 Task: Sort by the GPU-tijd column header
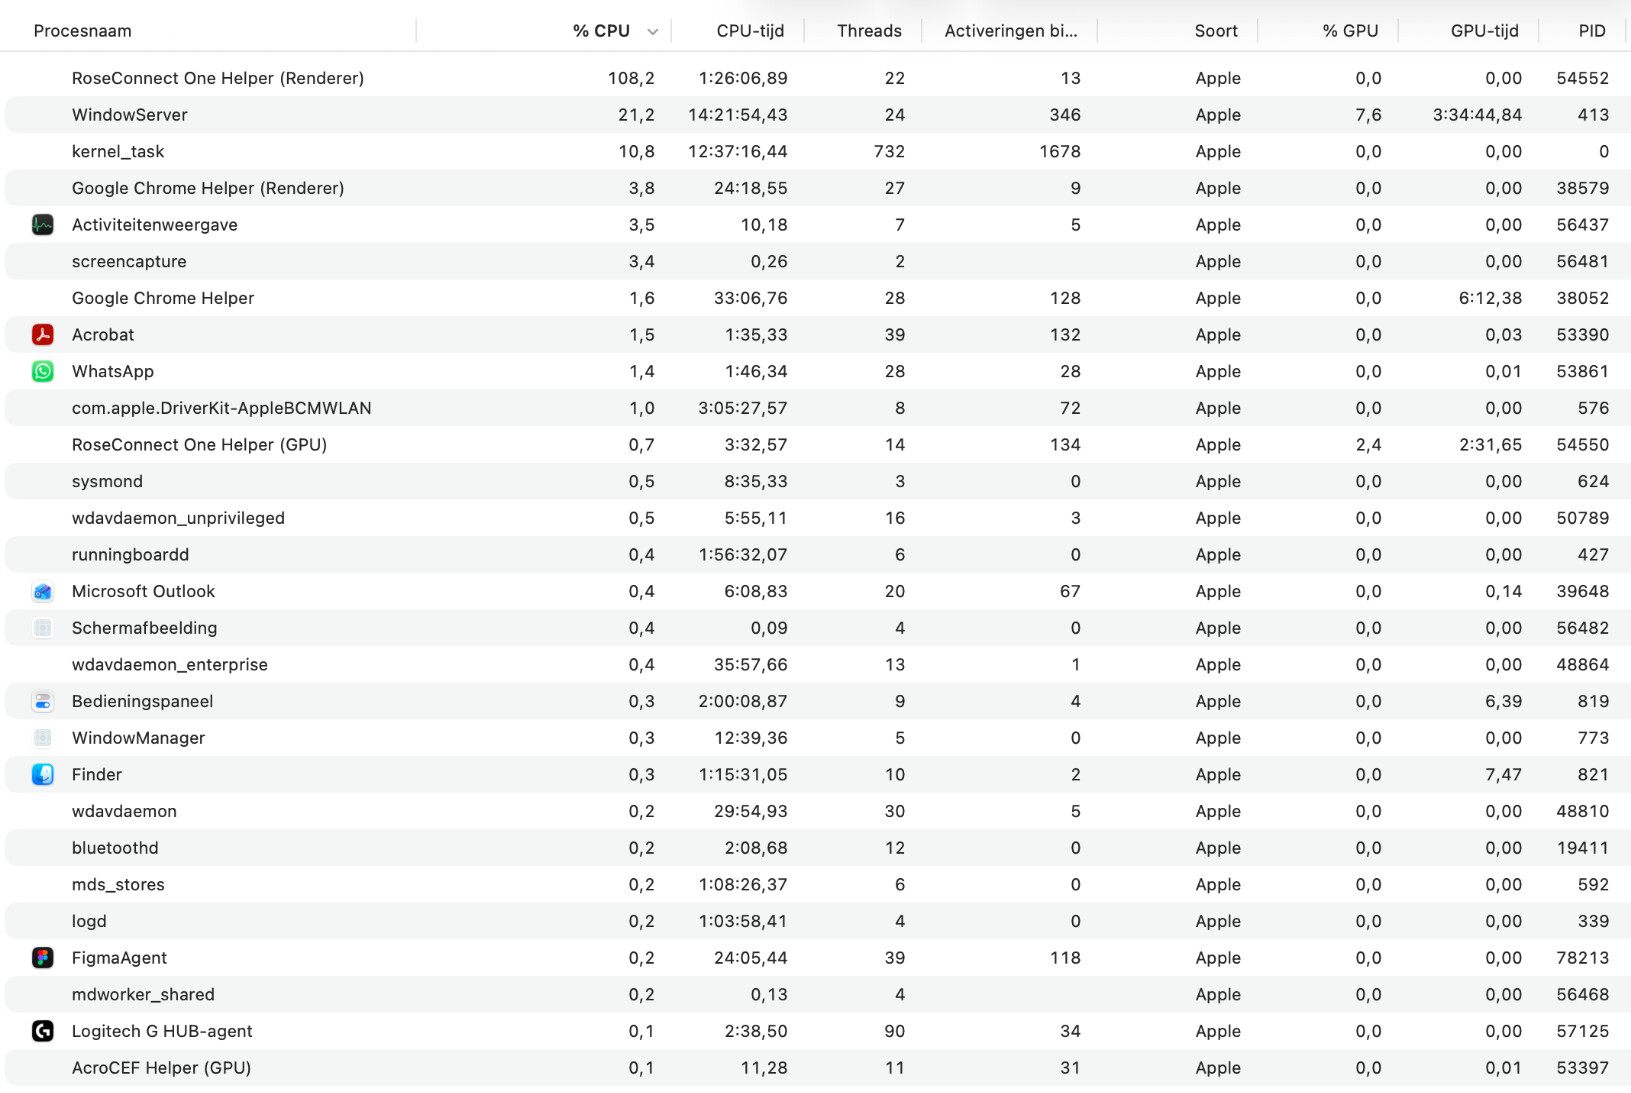point(1484,31)
